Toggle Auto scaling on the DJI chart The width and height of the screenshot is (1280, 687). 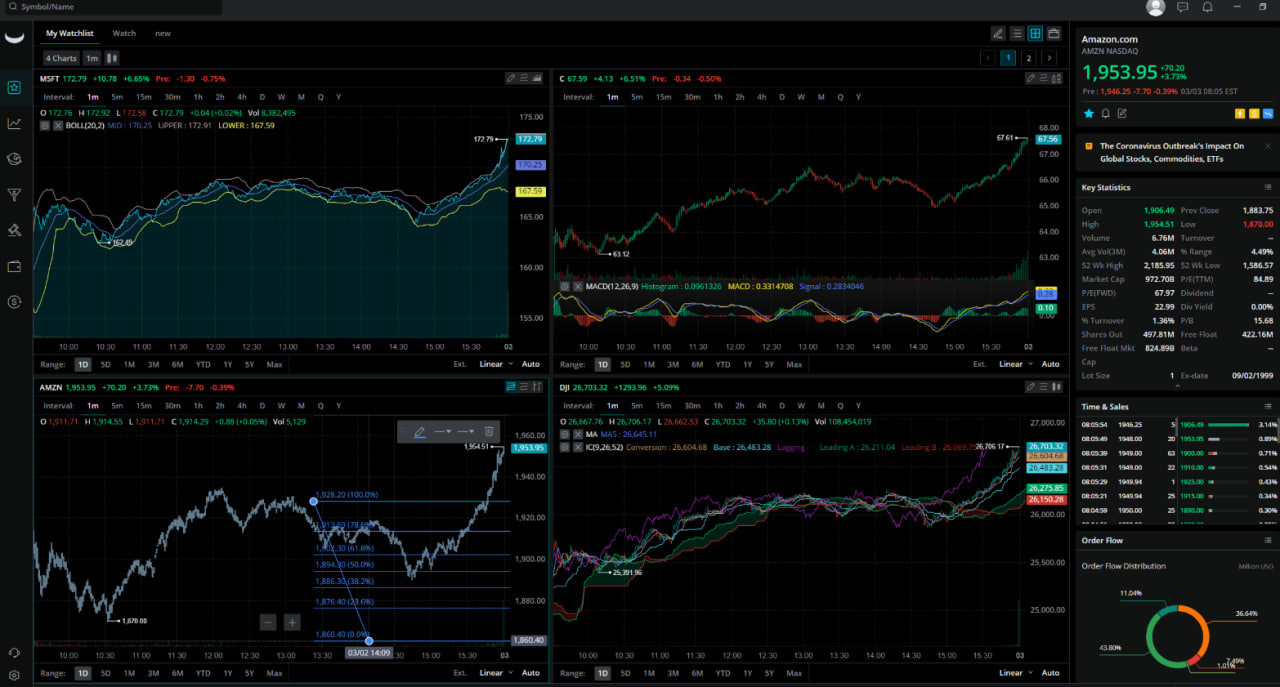(1050, 673)
